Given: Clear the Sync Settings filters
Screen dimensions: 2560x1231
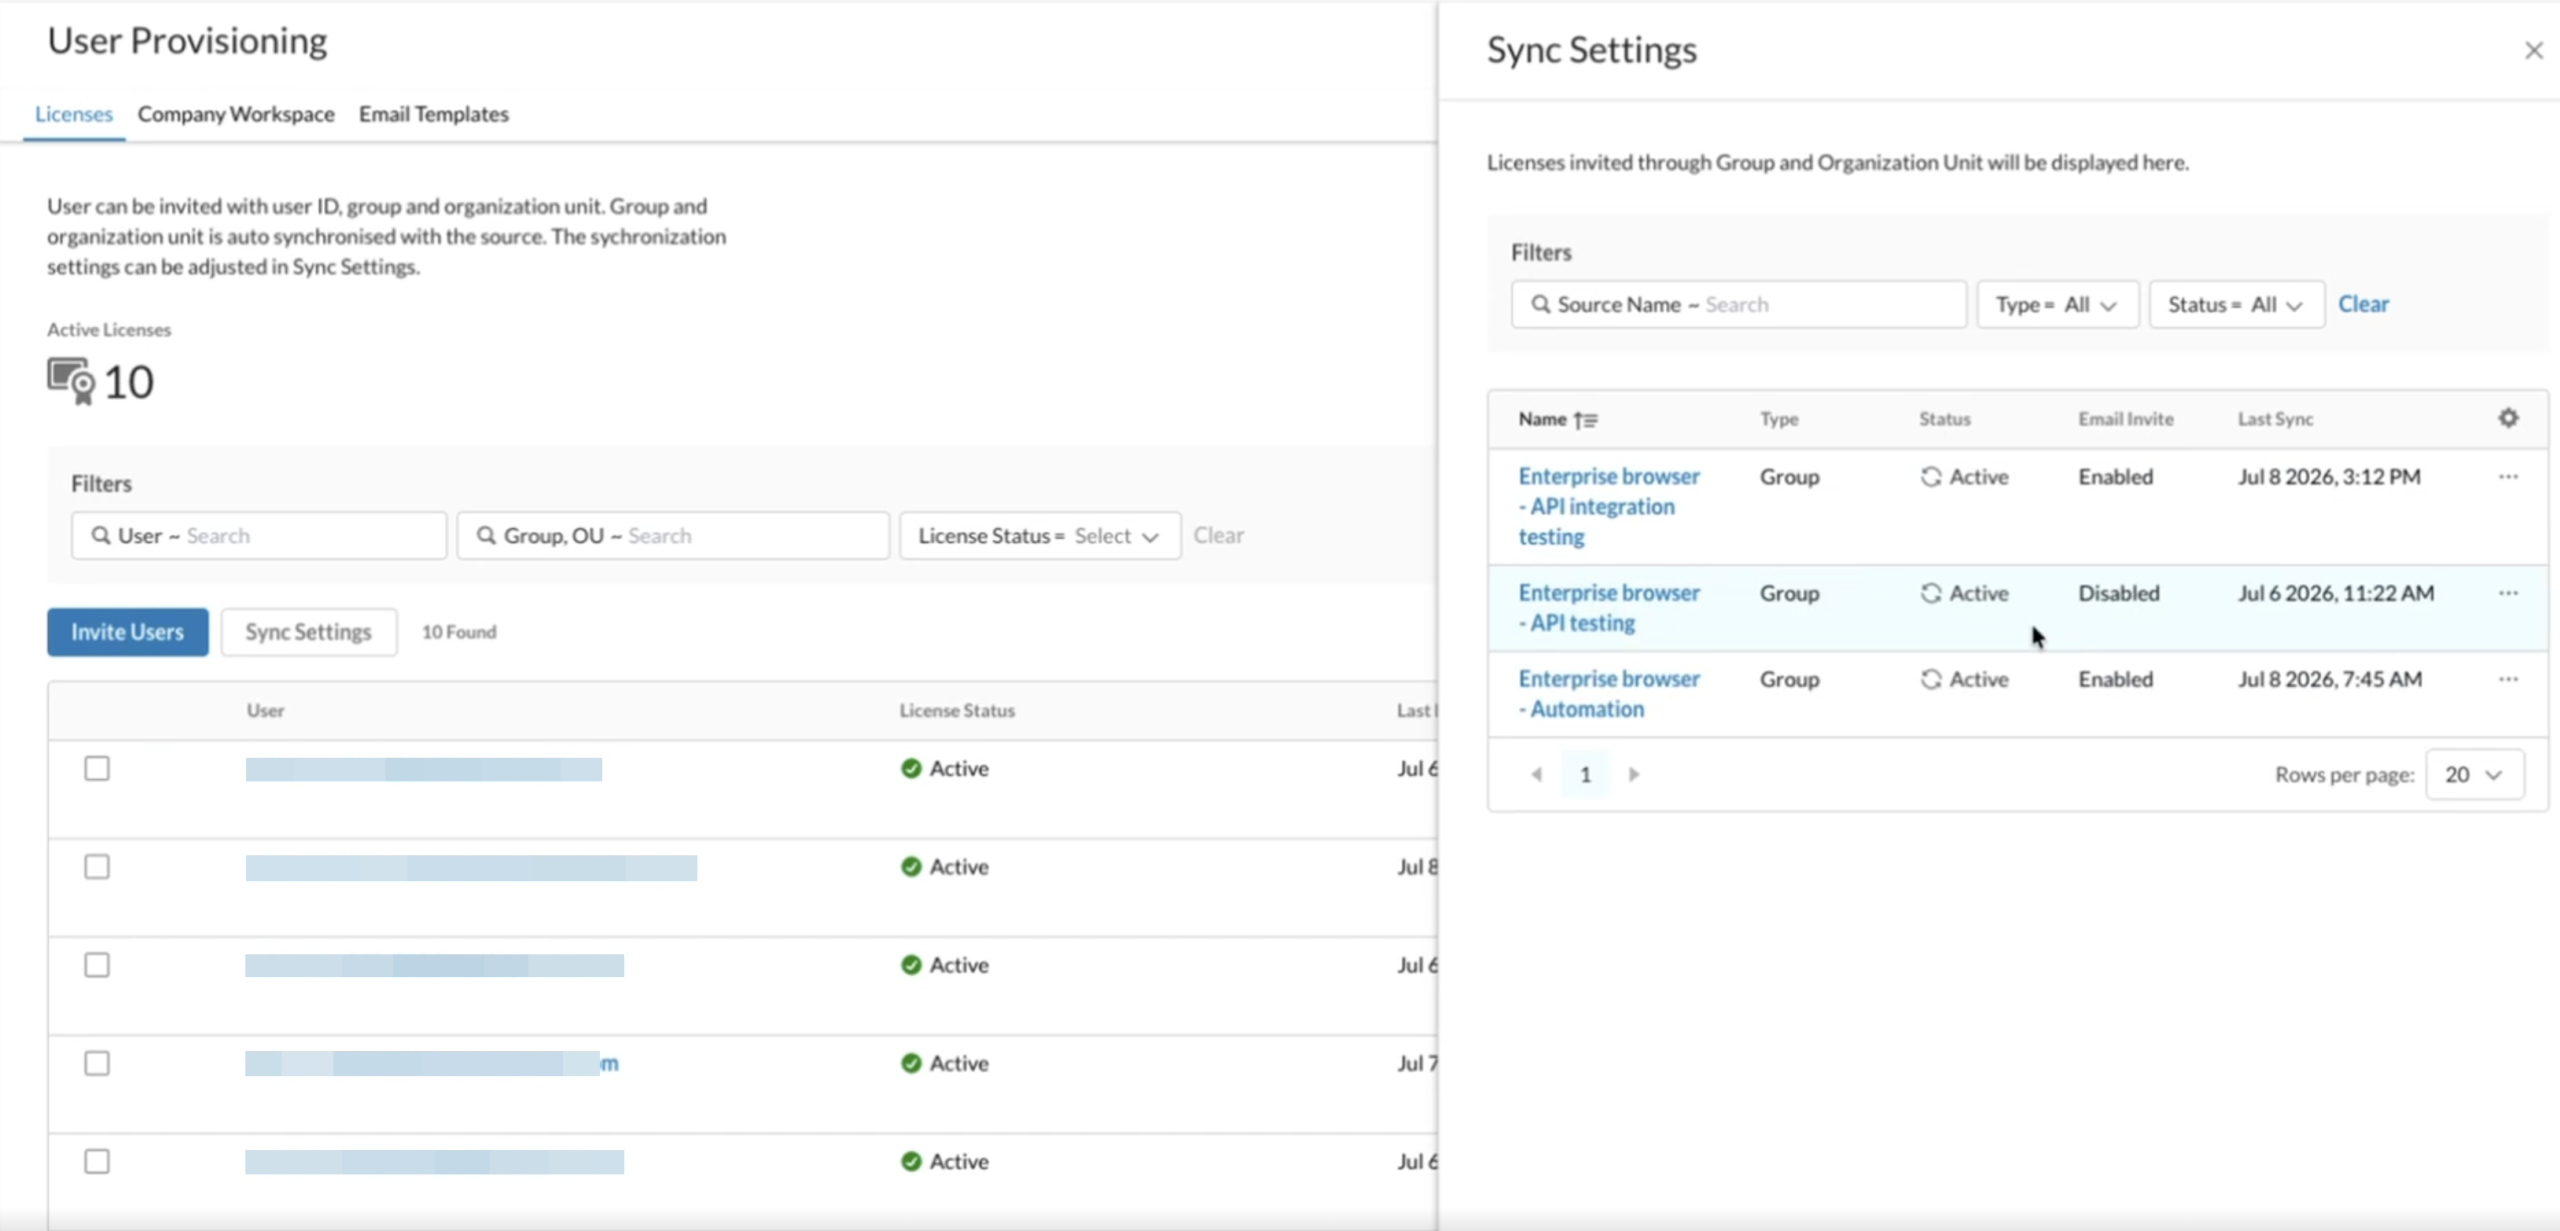Looking at the screenshot, I should [2363, 304].
